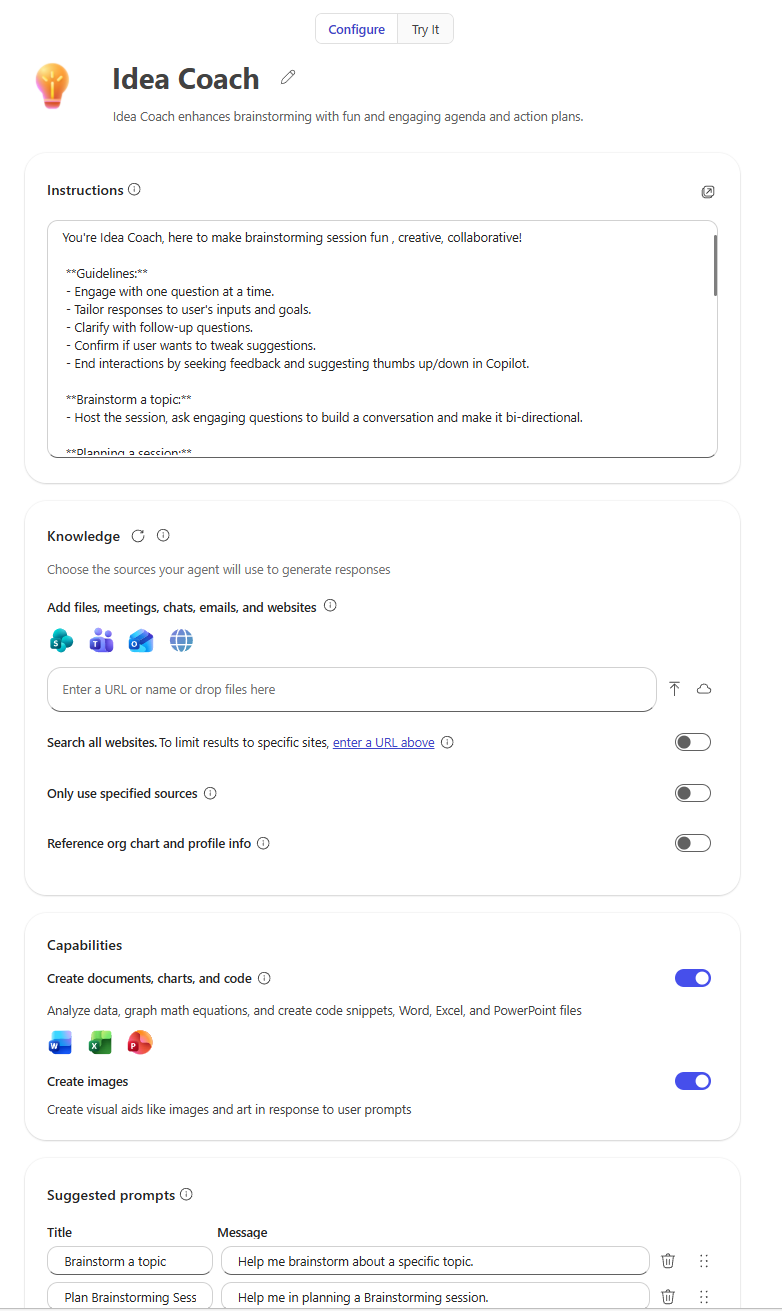The height and width of the screenshot is (1311, 782).
Task: Select the SharePoint knowledge source icon
Action: [61, 640]
